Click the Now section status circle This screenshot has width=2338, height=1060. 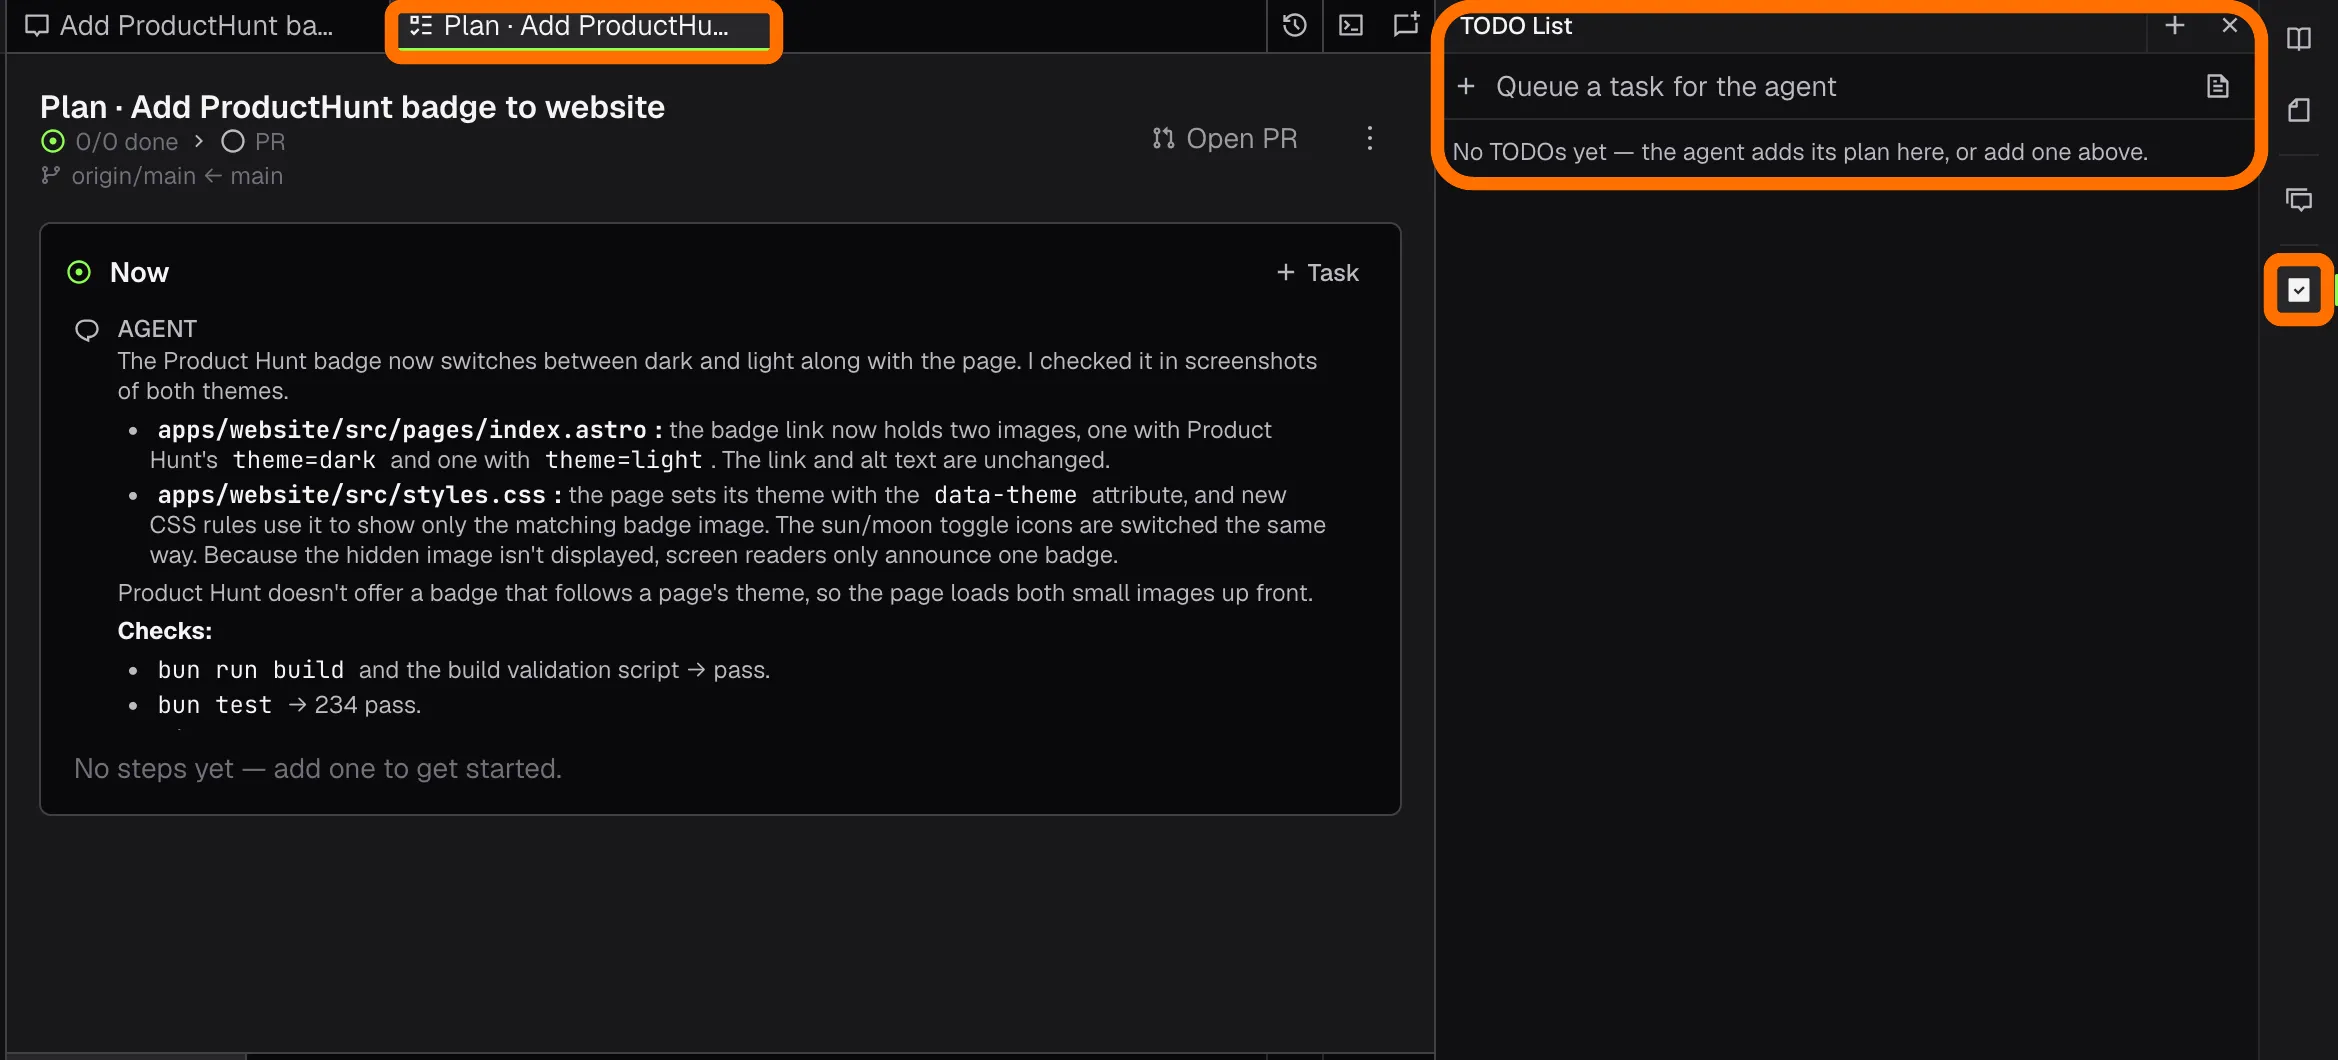click(79, 272)
